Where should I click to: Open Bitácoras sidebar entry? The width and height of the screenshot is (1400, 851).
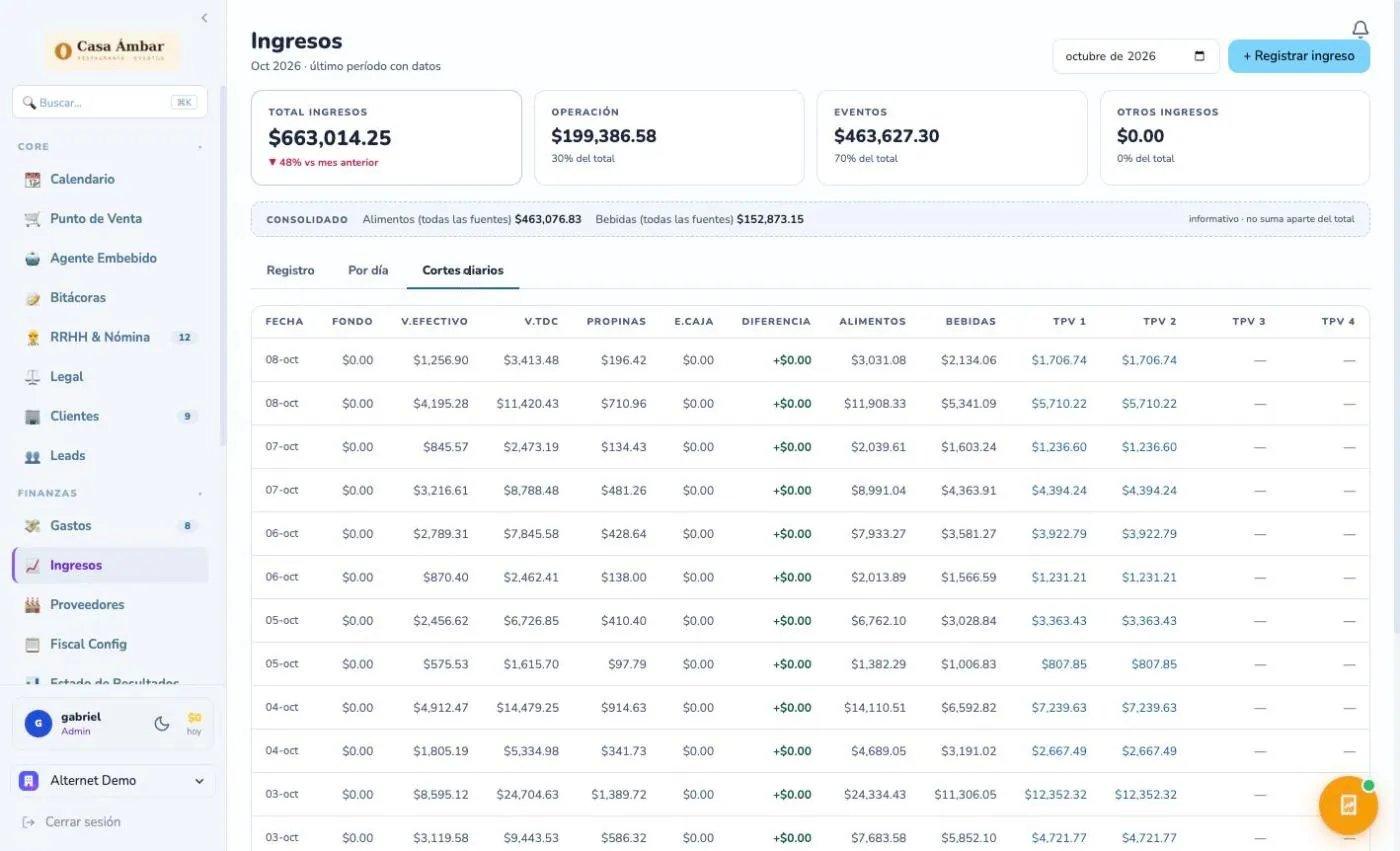(110, 298)
